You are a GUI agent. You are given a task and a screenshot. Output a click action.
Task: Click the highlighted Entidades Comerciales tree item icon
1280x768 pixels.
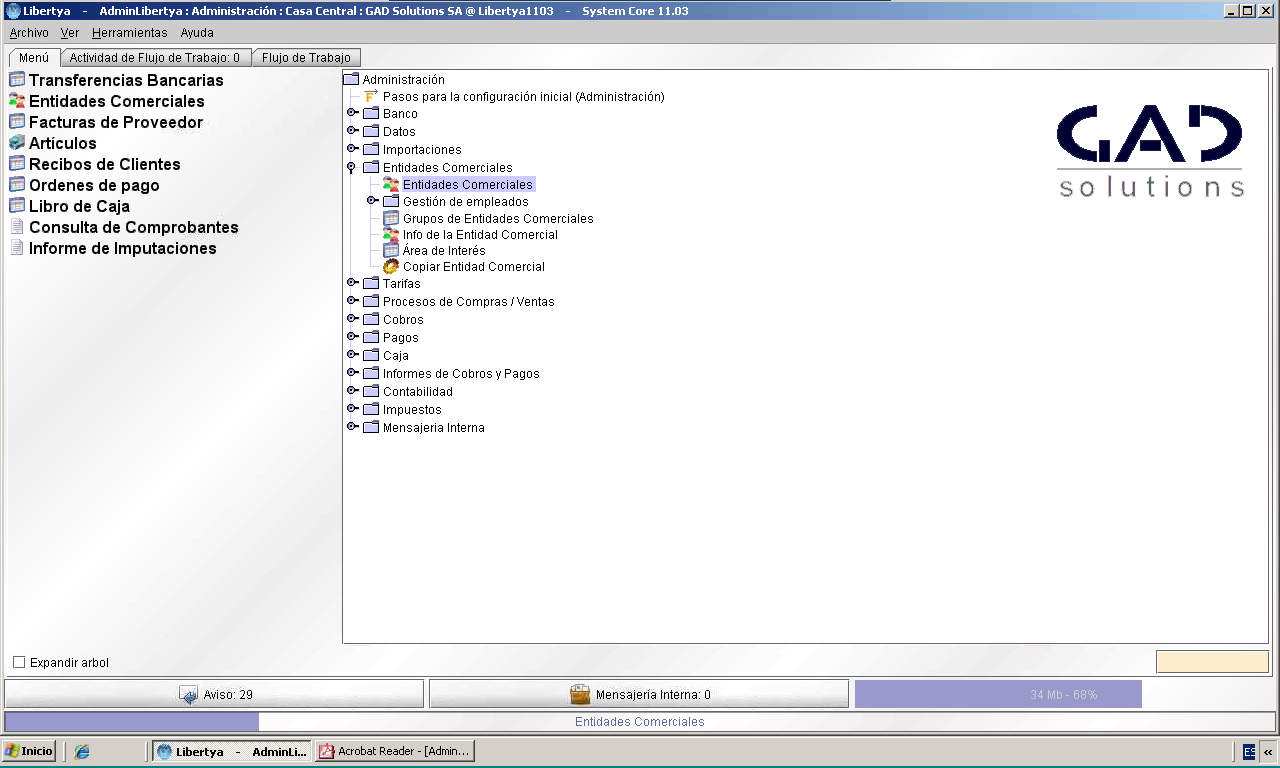coord(391,185)
